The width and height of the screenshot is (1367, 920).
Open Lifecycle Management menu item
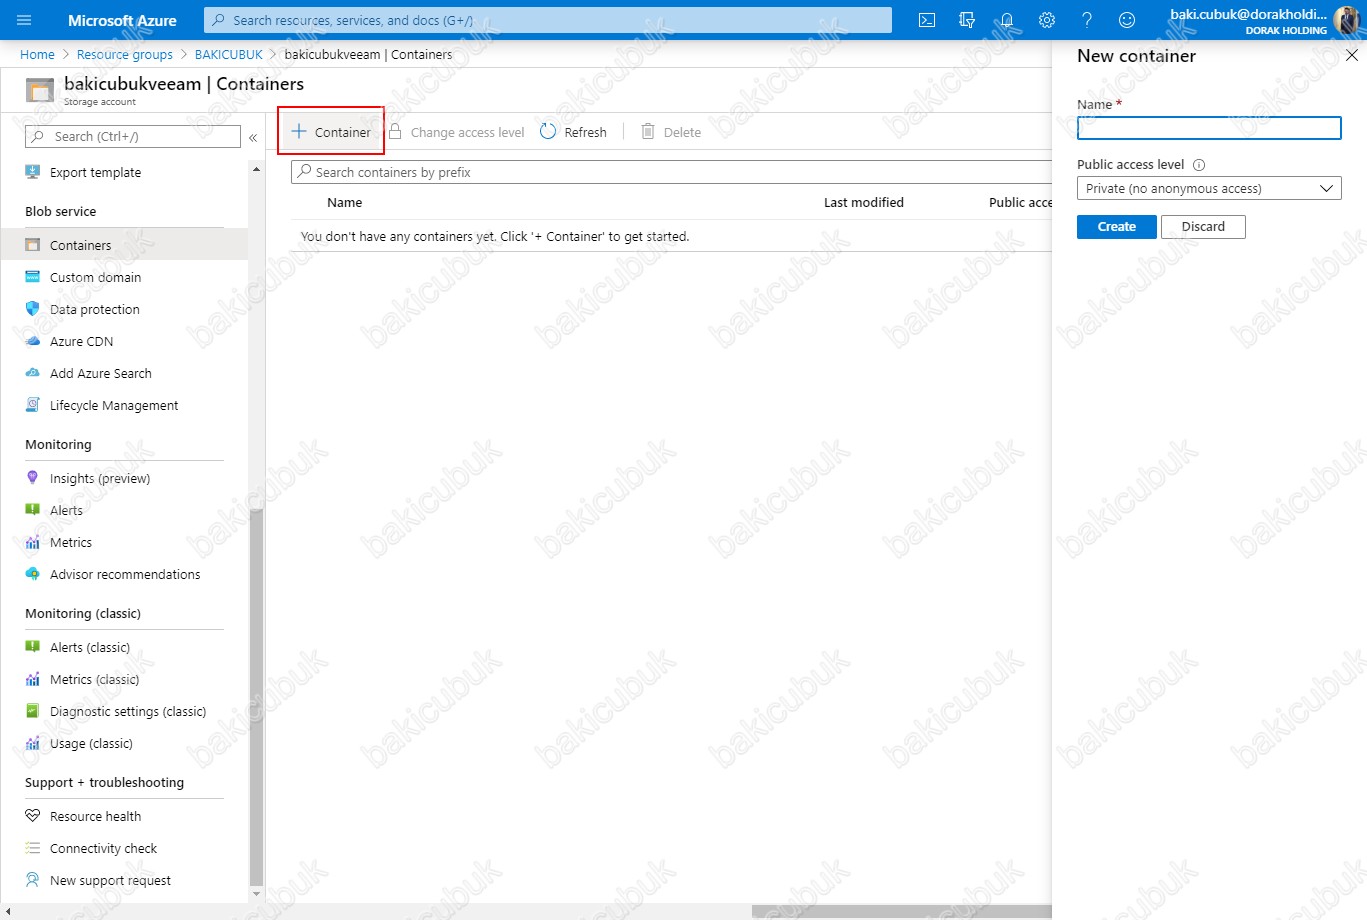pyautogui.click(x=114, y=406)
